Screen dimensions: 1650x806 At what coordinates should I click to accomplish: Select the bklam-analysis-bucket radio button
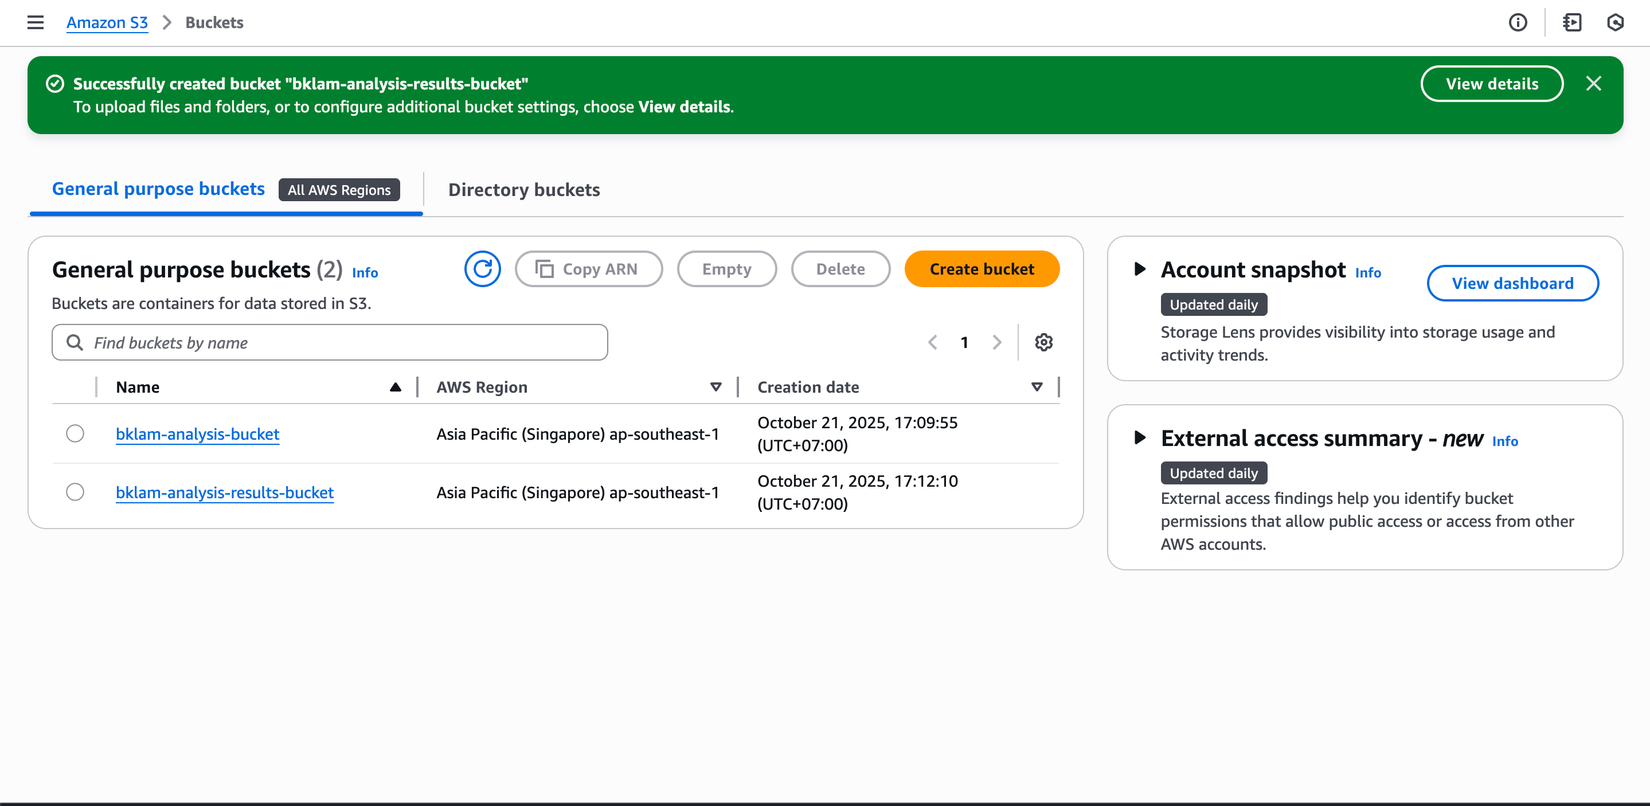click(75, 433)
